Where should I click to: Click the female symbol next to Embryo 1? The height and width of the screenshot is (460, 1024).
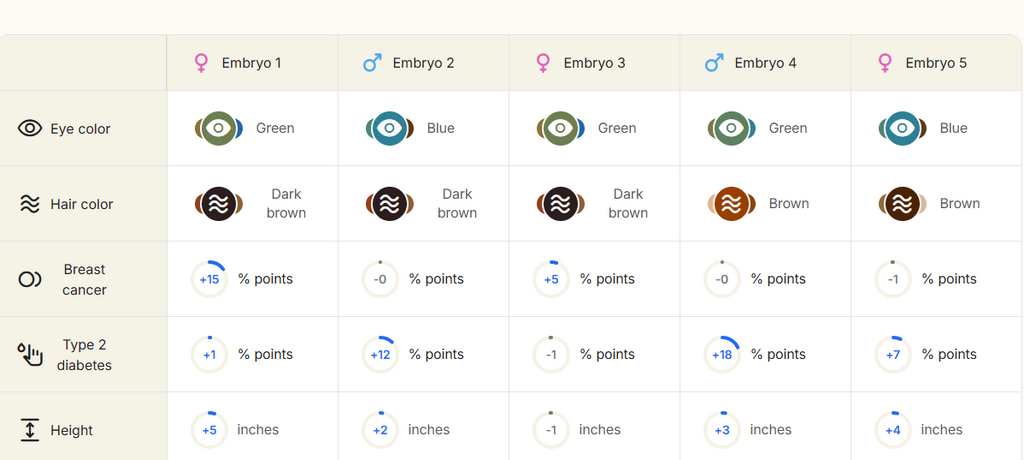coord(201,63)
